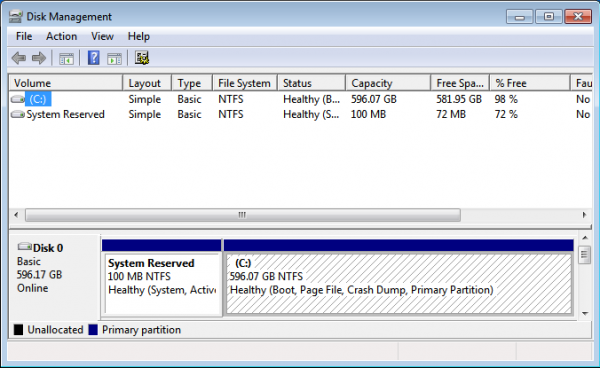Select the (C:) volume row
The height and width of the screenshot is (368, 600).
(301, 99)
